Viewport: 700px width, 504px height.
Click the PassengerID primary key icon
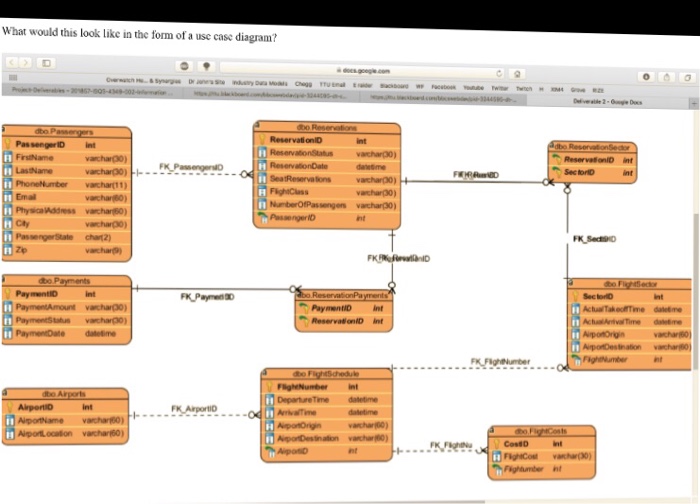click(8, 144)
